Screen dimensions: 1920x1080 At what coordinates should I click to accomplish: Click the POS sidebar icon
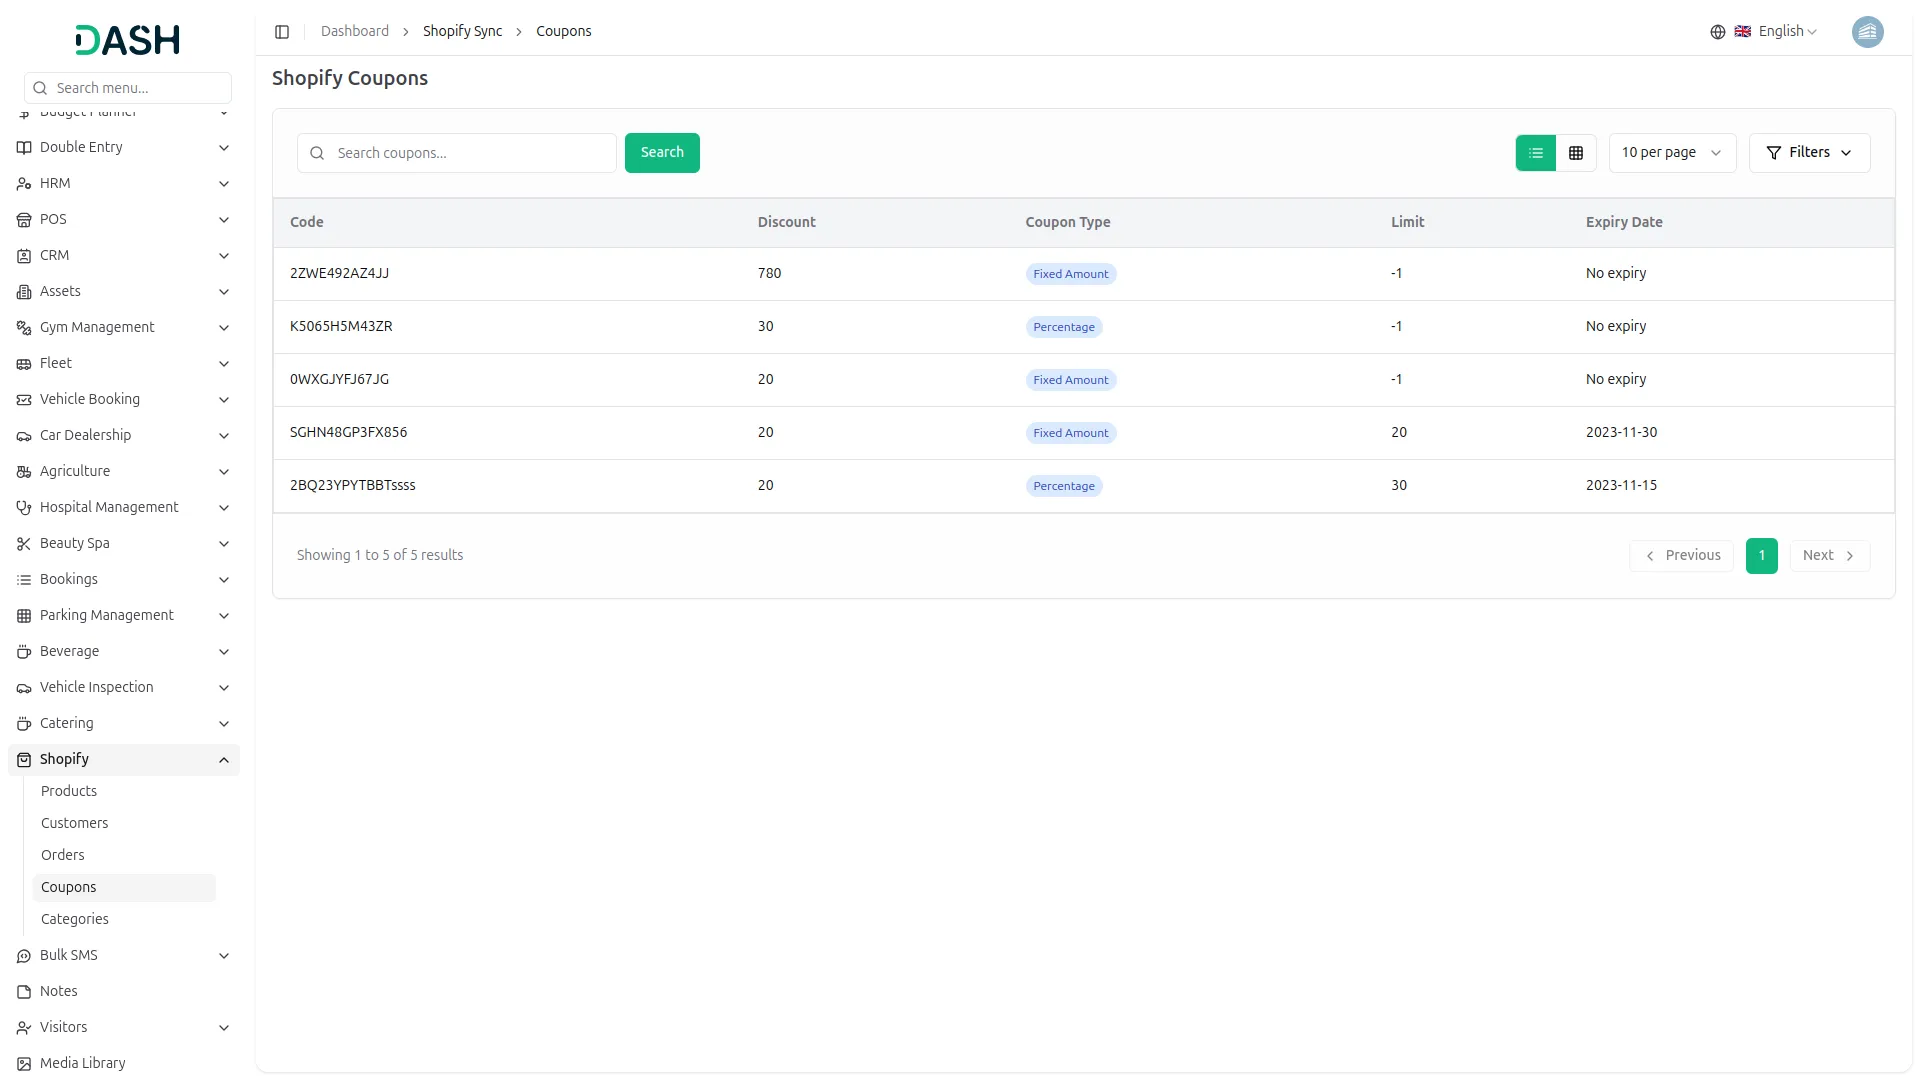(x=23, y=219)
